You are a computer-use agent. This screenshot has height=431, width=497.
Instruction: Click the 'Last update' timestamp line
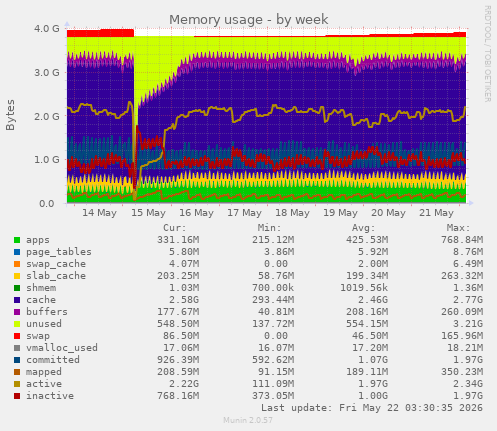[372, 408]
